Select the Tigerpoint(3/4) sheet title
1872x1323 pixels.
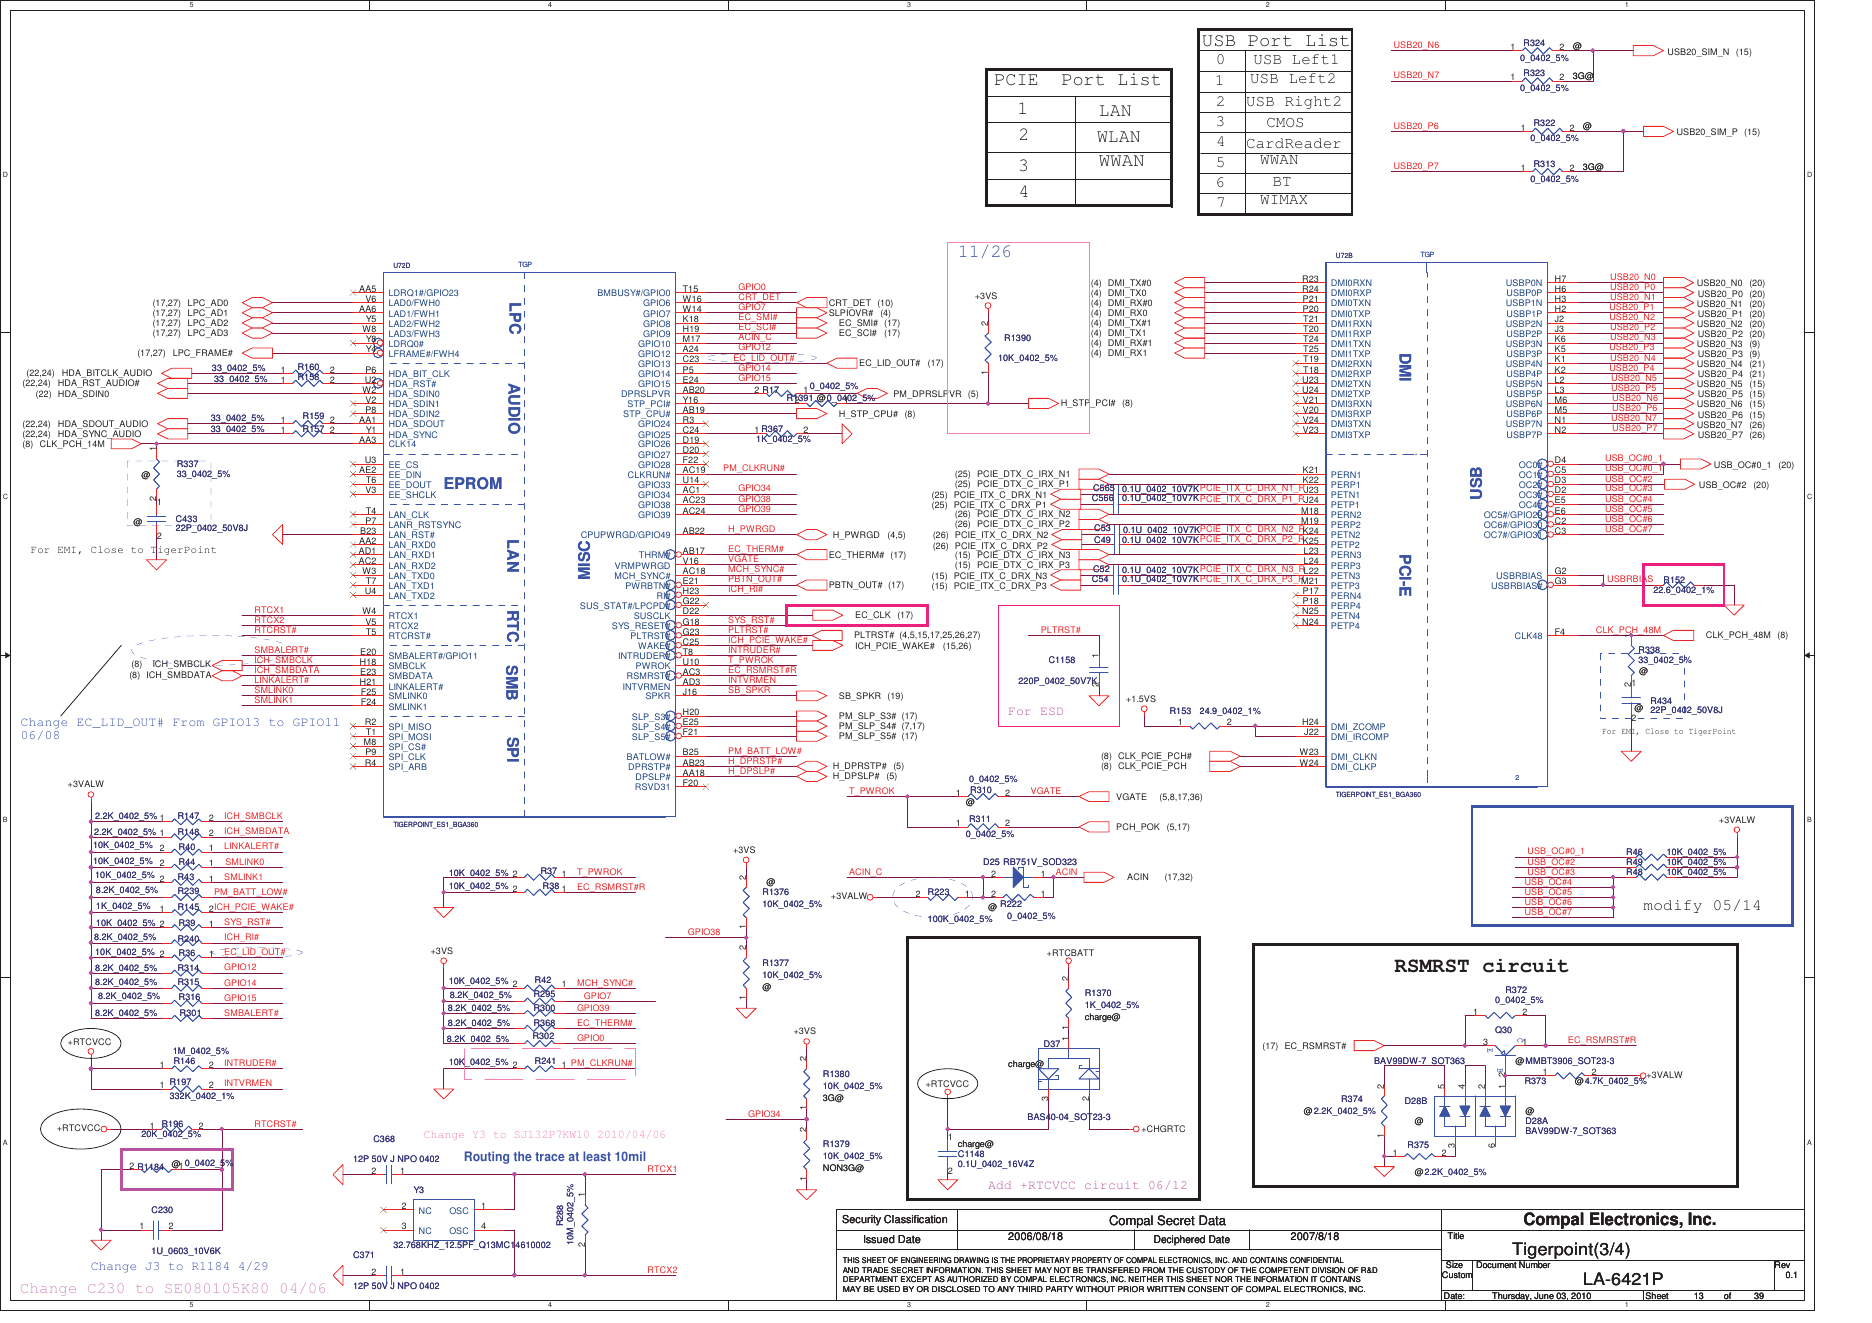click(1570, 1249)
